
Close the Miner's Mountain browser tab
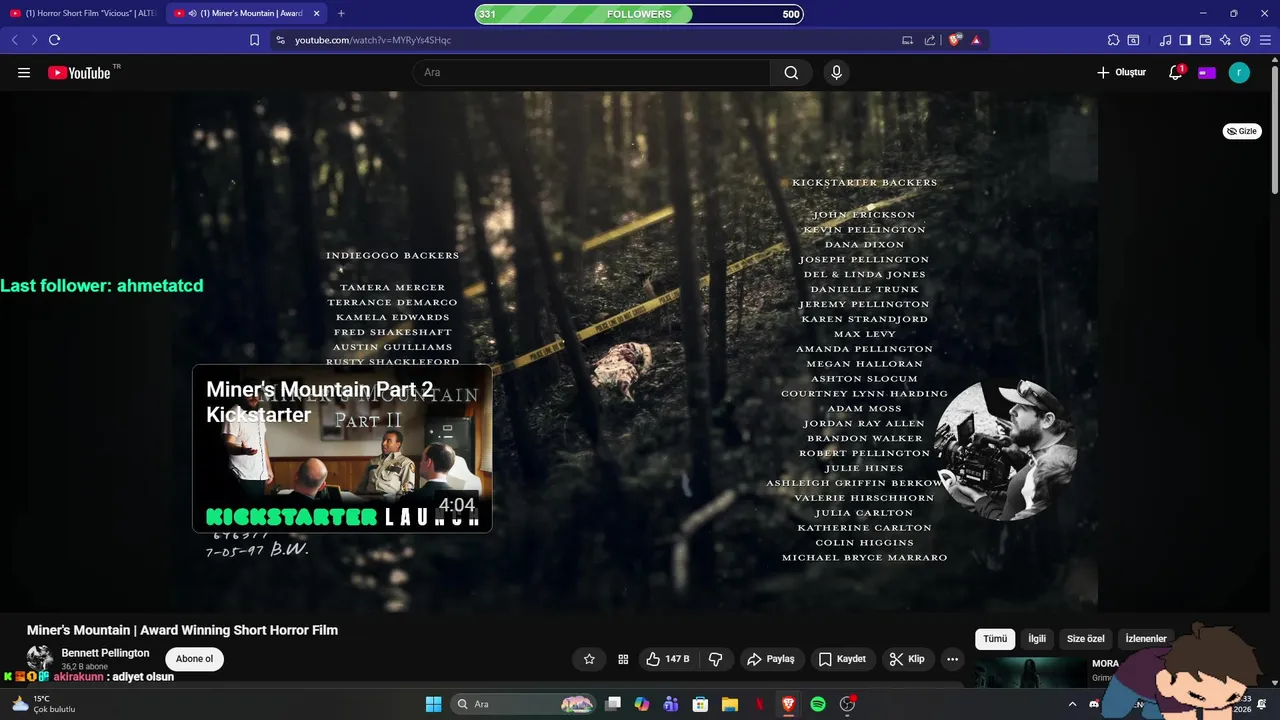[317, 13]
